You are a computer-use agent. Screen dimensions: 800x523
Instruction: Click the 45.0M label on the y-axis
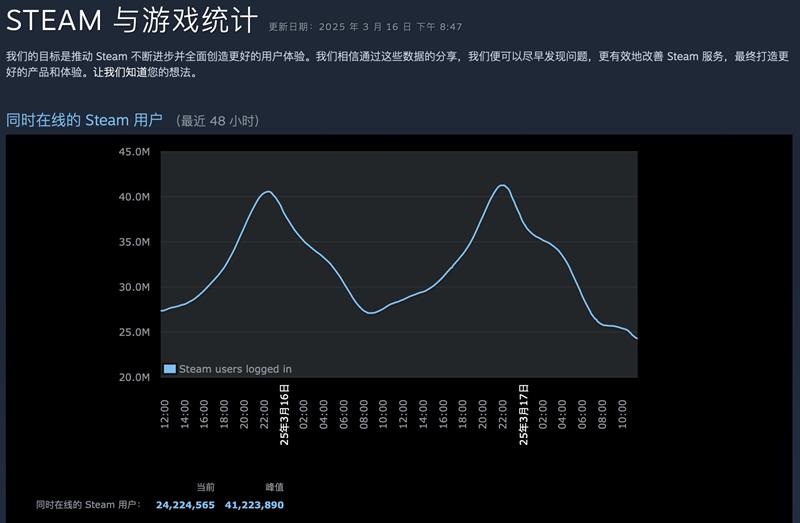[134, 152]
